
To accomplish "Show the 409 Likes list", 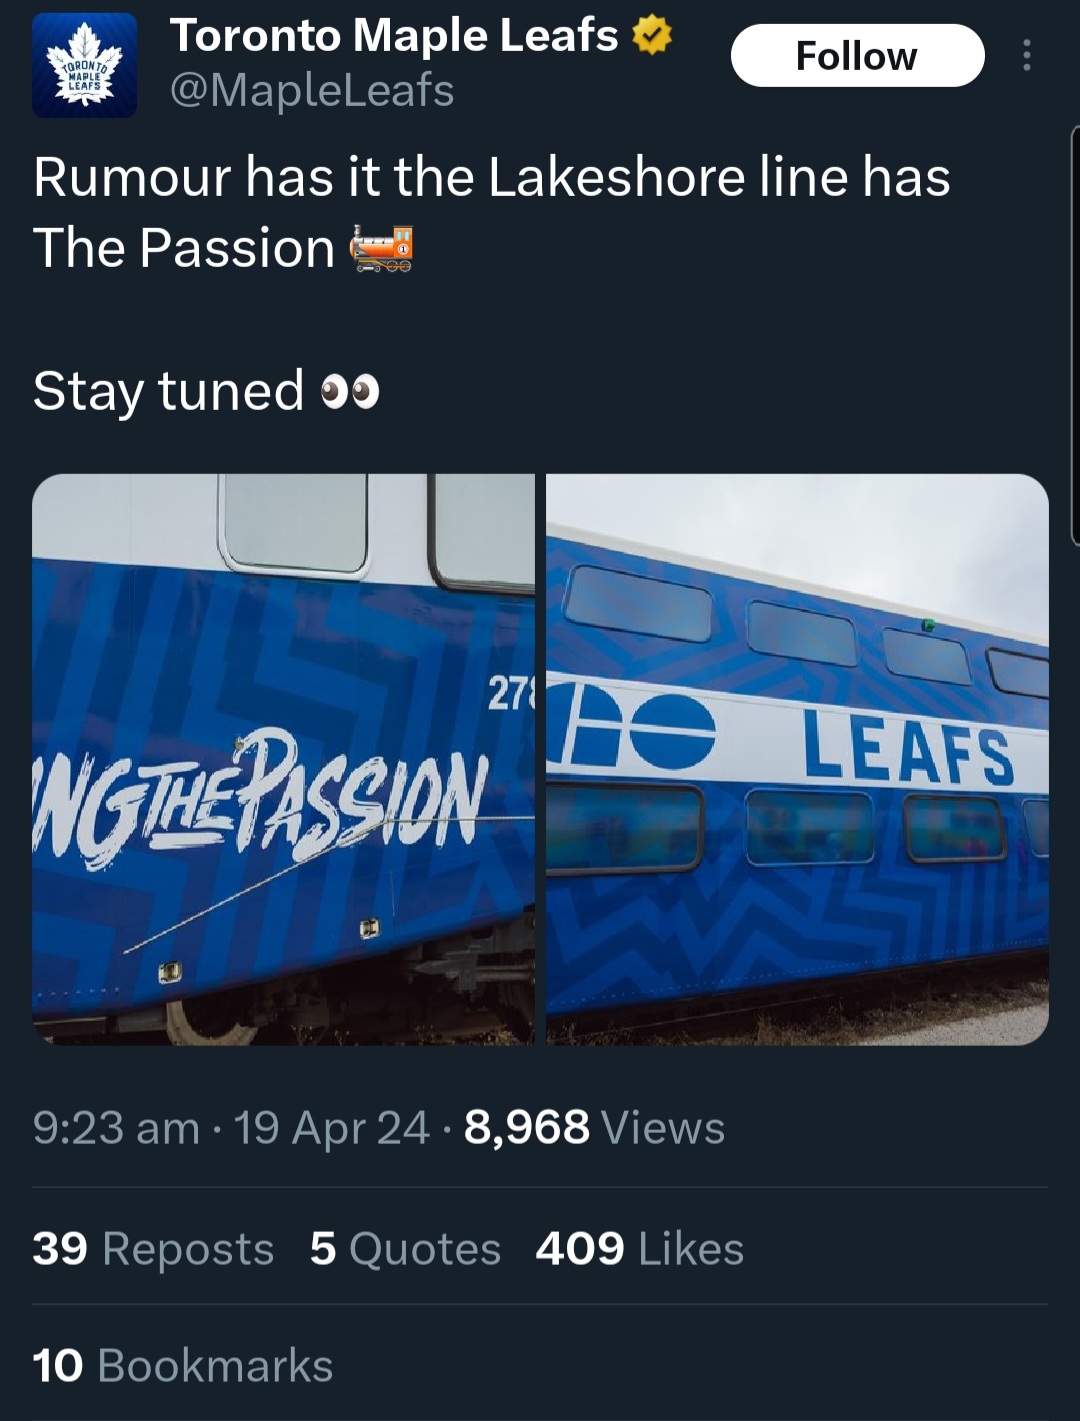I will [639, 1249].
